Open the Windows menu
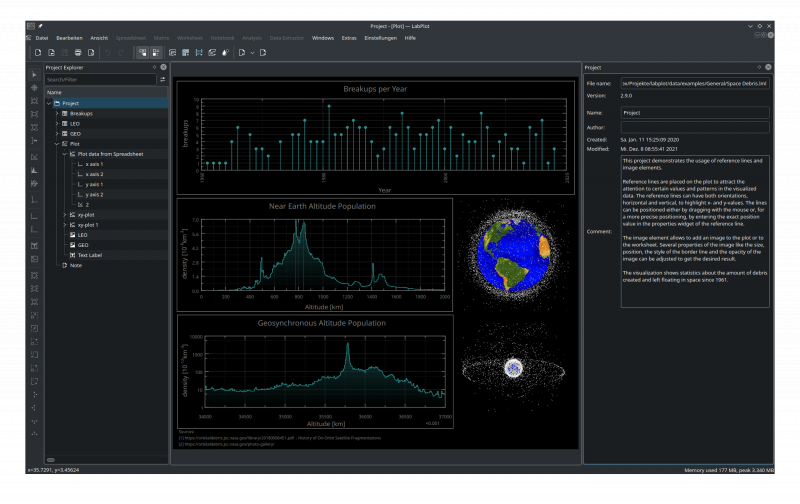Image resolution: width=800 pixels, height=504 pixels. pos(323,38)
